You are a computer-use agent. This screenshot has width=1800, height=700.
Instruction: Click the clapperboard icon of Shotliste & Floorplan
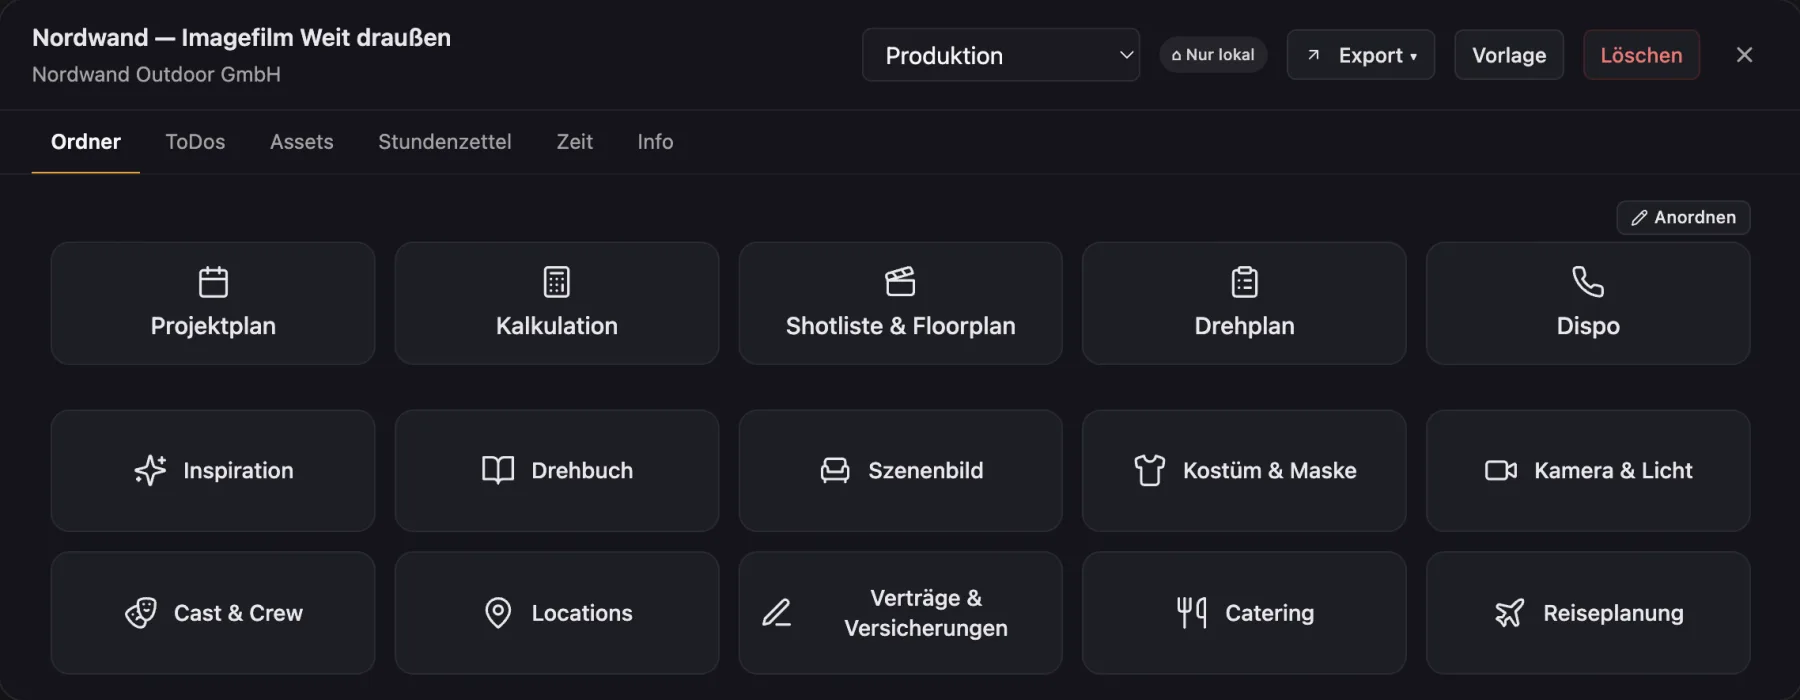(x=900, y=282)
